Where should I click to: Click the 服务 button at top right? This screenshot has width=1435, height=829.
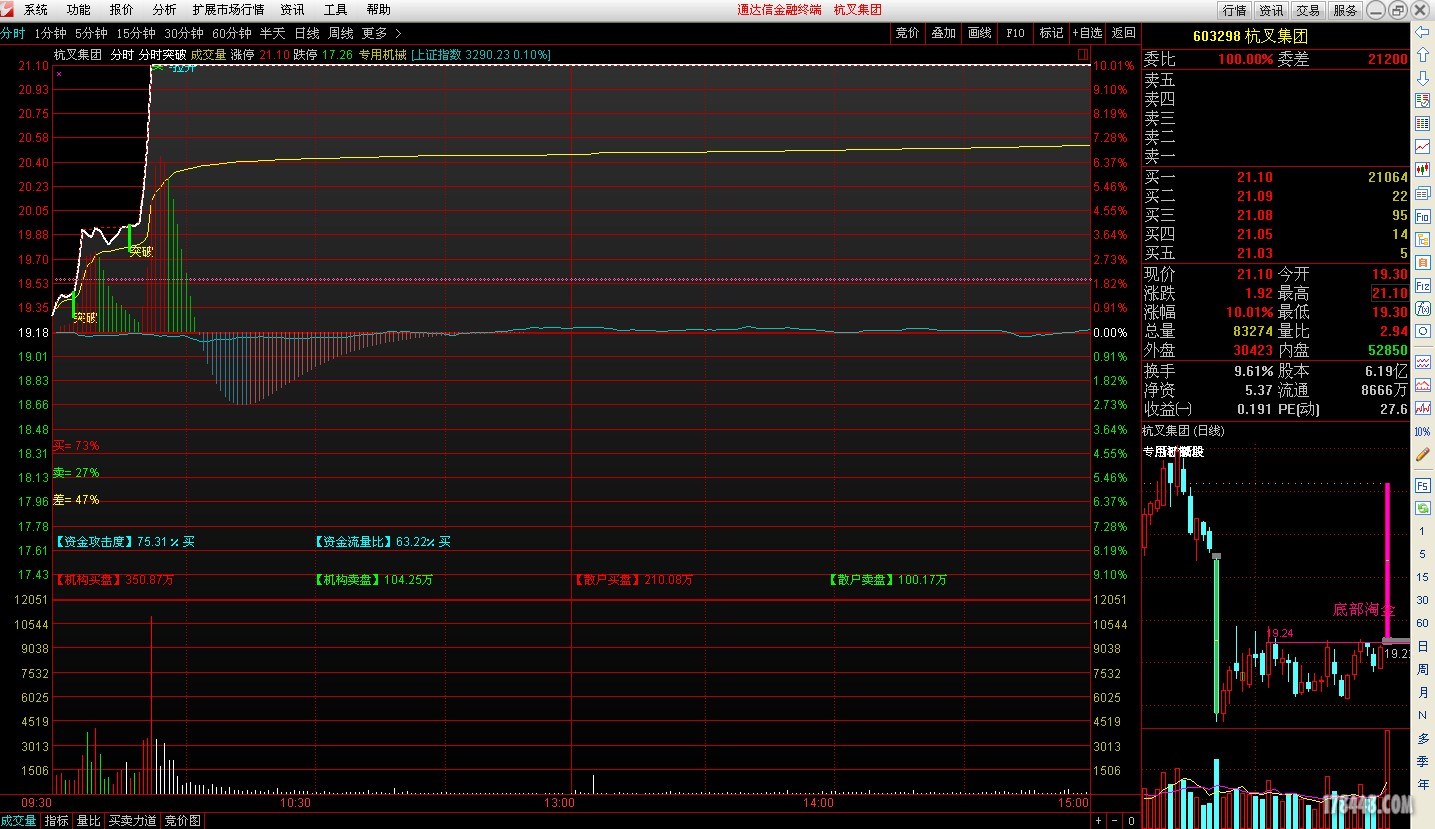pyautogui.click(x=1345, y=10)
